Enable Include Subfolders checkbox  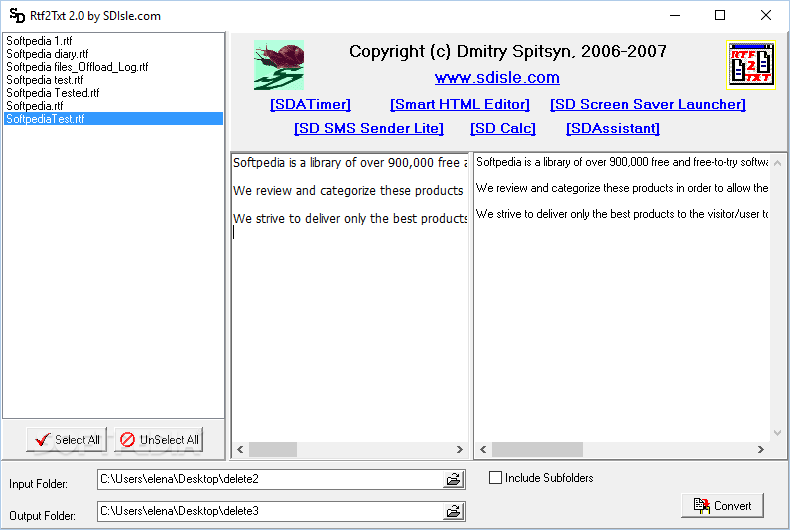[495, 478]
